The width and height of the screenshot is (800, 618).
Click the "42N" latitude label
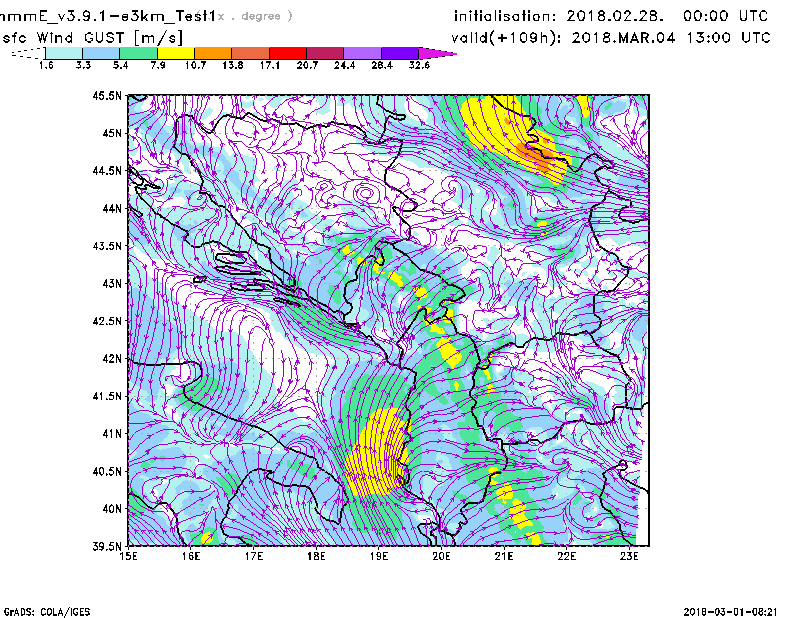[112, 359]
